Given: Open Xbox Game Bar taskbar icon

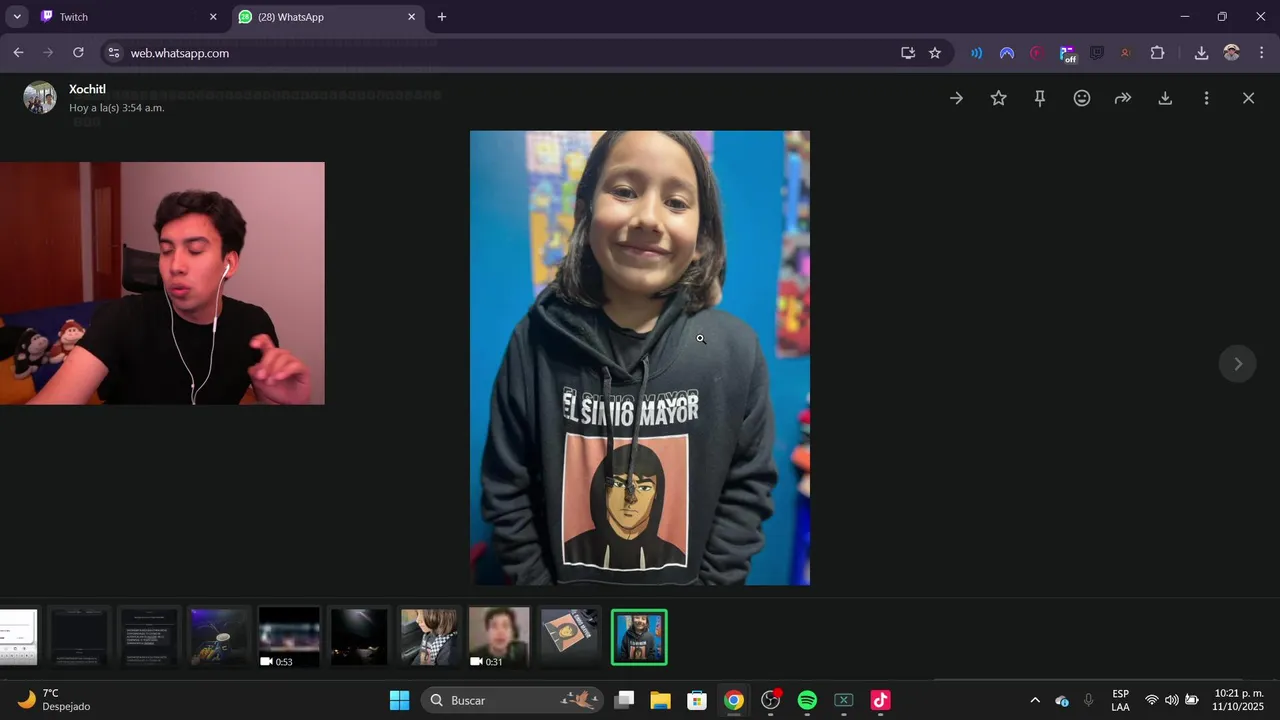Looking at the screenshot, I should click(x=844, y=700).
